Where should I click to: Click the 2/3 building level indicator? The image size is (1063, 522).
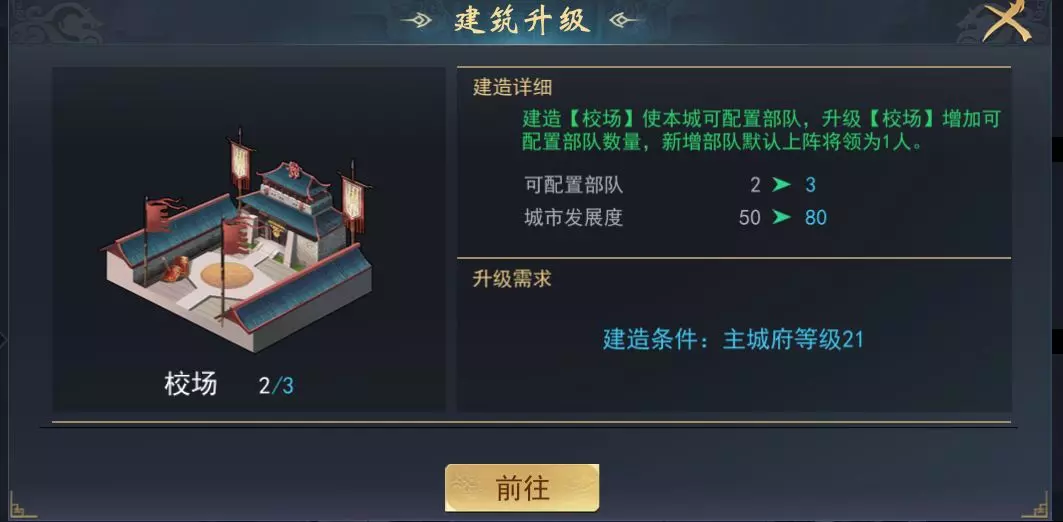[x=276, y=385]
